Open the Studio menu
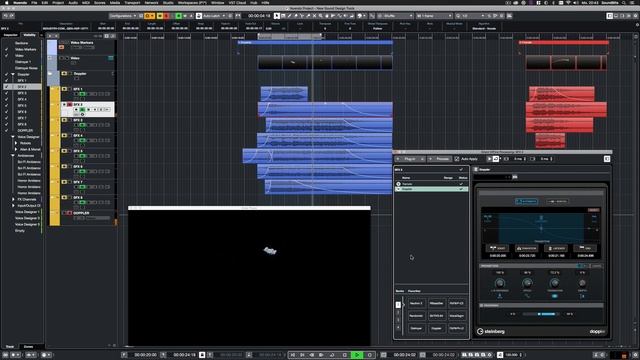This screenshot has height=360, width=640. click(x=168, y=2)
